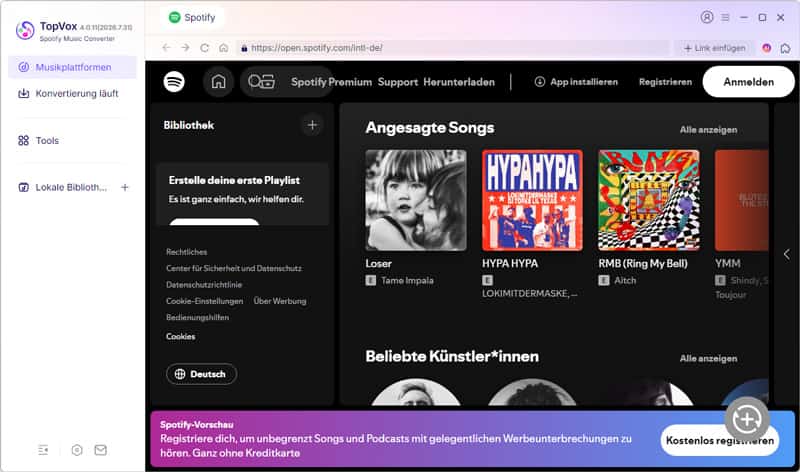Open Spotify home button
The height and width of the screenshot is (472, 800).
218,82
